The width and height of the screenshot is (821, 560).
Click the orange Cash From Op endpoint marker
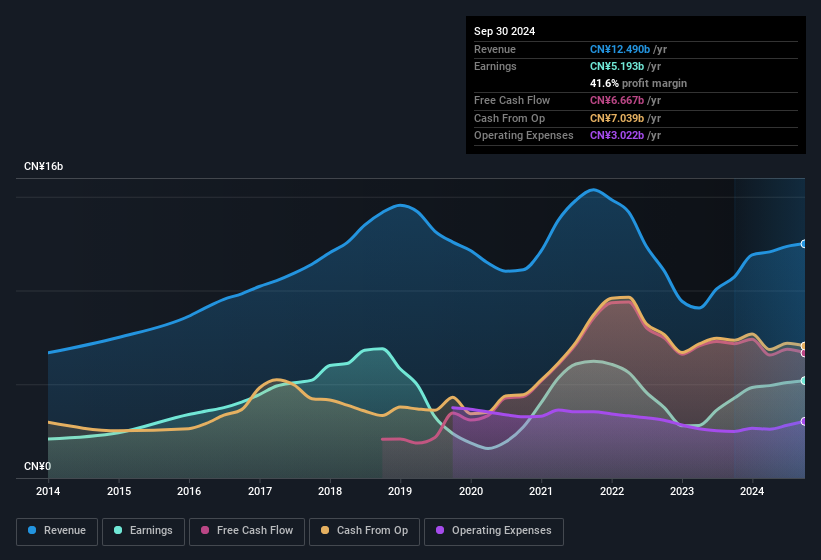coord(804,346)
